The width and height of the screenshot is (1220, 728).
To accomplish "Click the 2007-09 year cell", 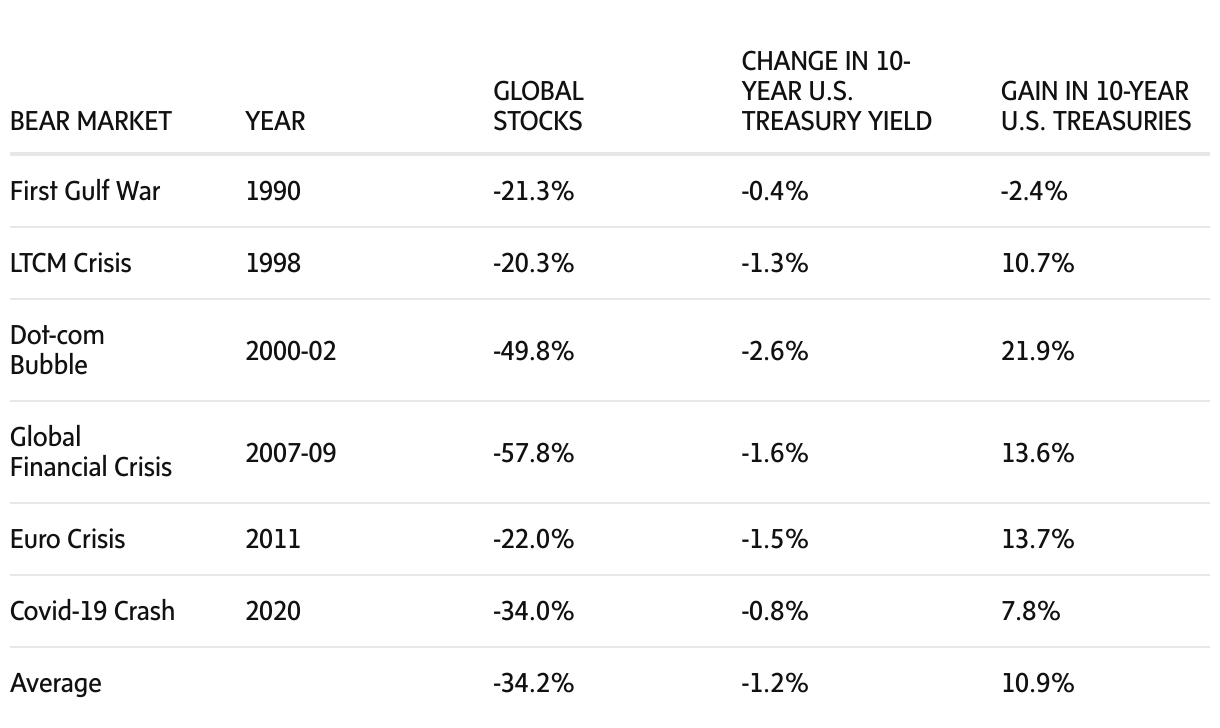I will (x=291, y=453).
